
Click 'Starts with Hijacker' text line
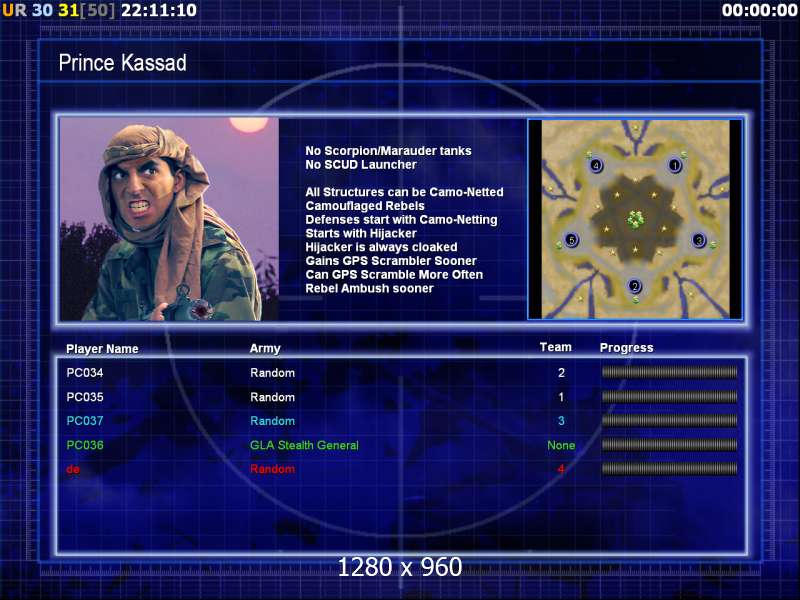coord(361,234)
